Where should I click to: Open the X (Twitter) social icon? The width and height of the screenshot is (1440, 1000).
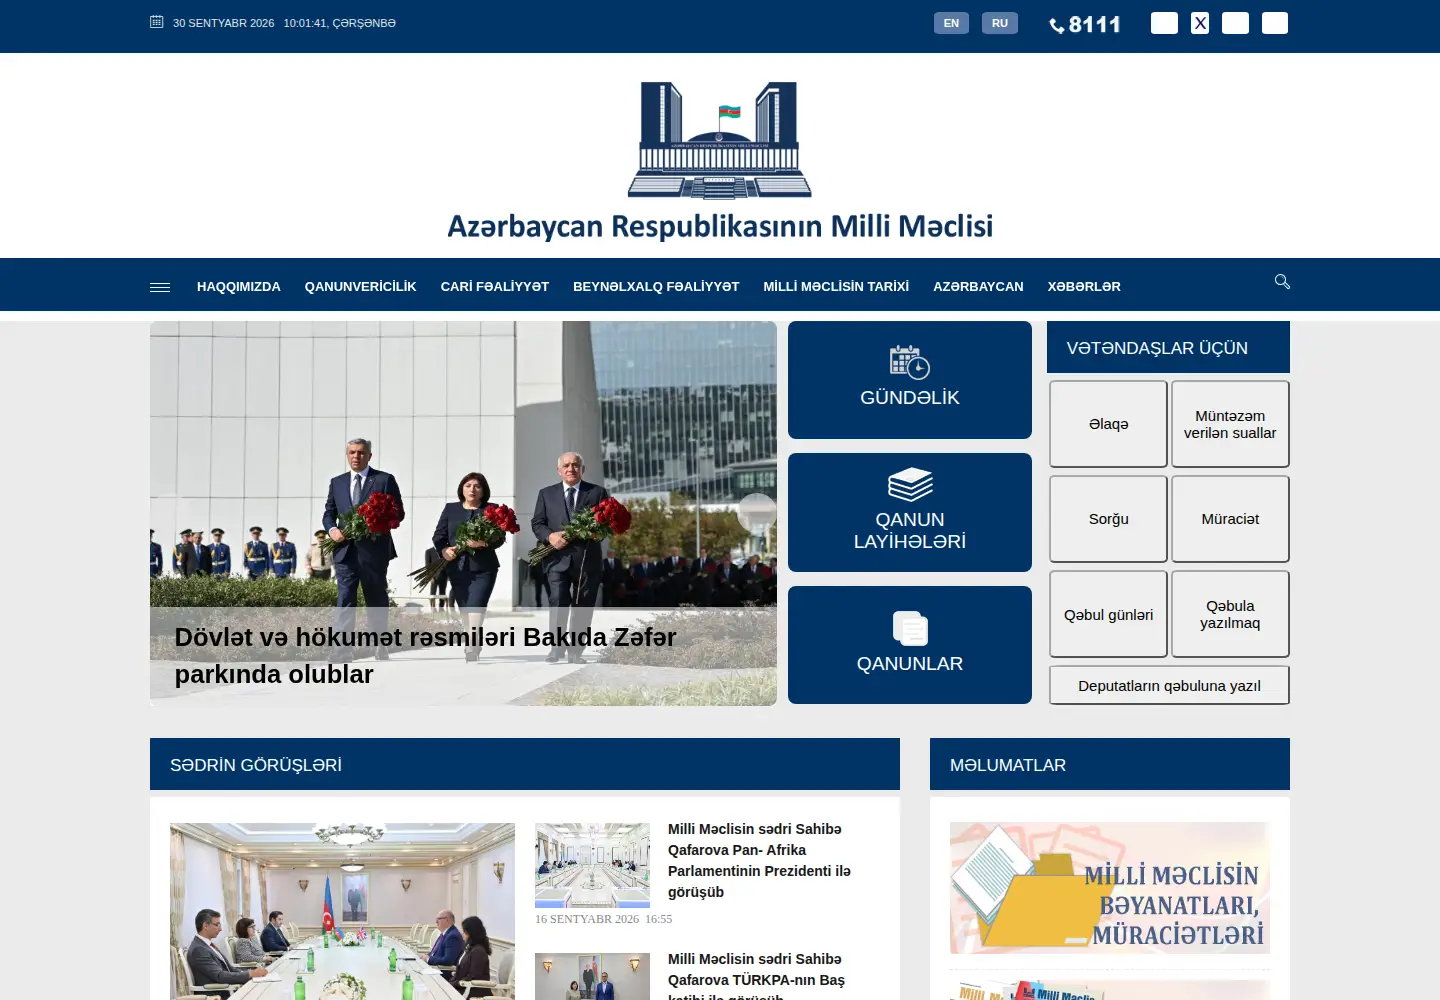(x=1200, y=23)
